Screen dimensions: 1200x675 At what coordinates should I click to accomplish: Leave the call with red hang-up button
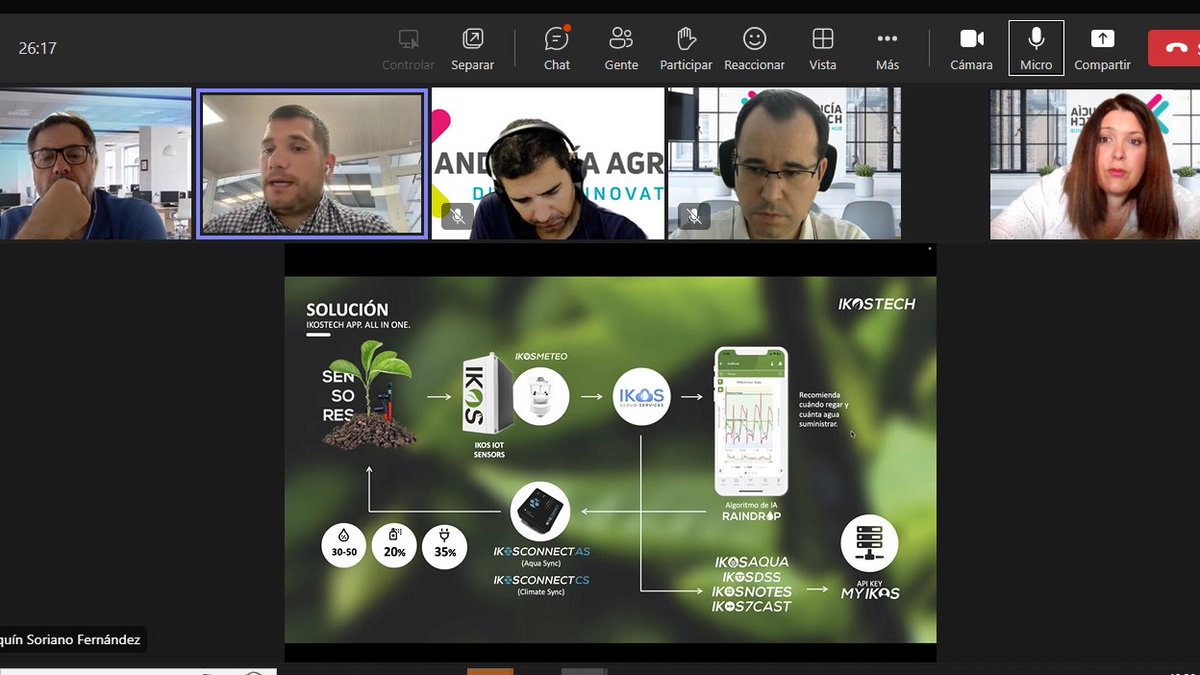(1174, 48)
